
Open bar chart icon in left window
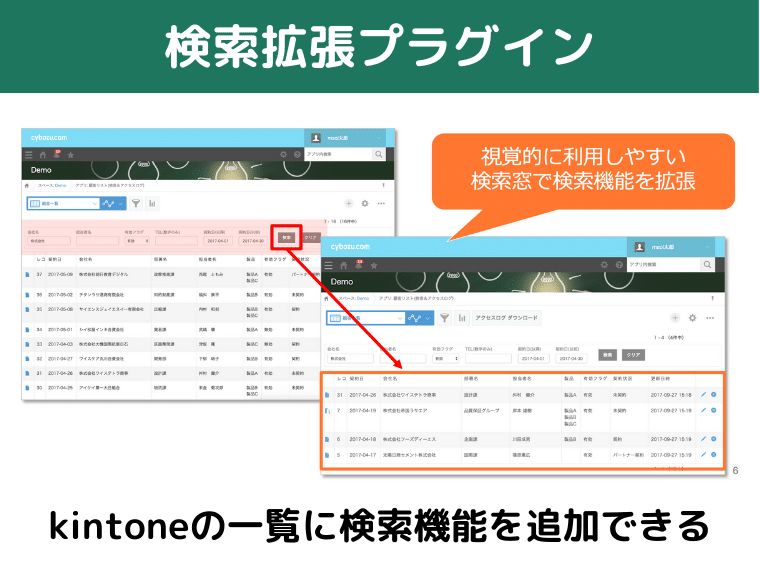pos(152,204)
